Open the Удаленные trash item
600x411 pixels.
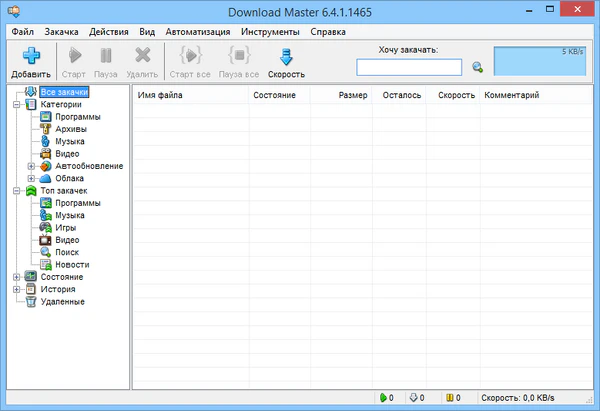62,301
